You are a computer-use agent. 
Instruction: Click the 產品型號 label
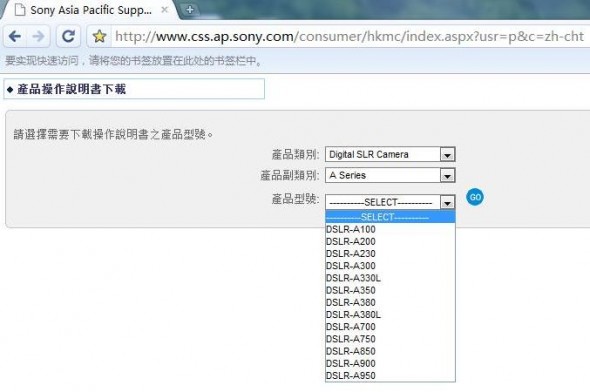295,199
